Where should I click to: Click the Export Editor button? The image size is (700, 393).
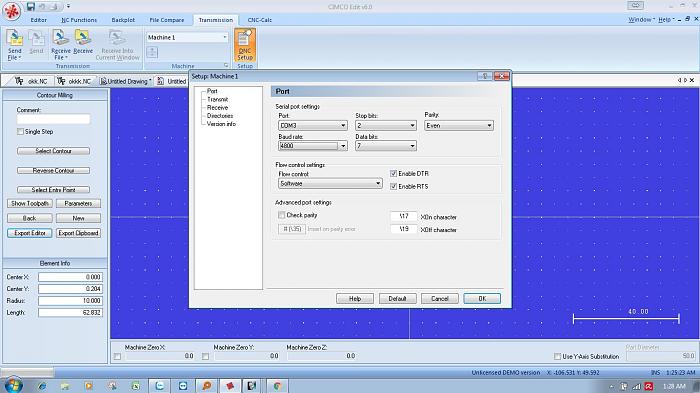29,233
